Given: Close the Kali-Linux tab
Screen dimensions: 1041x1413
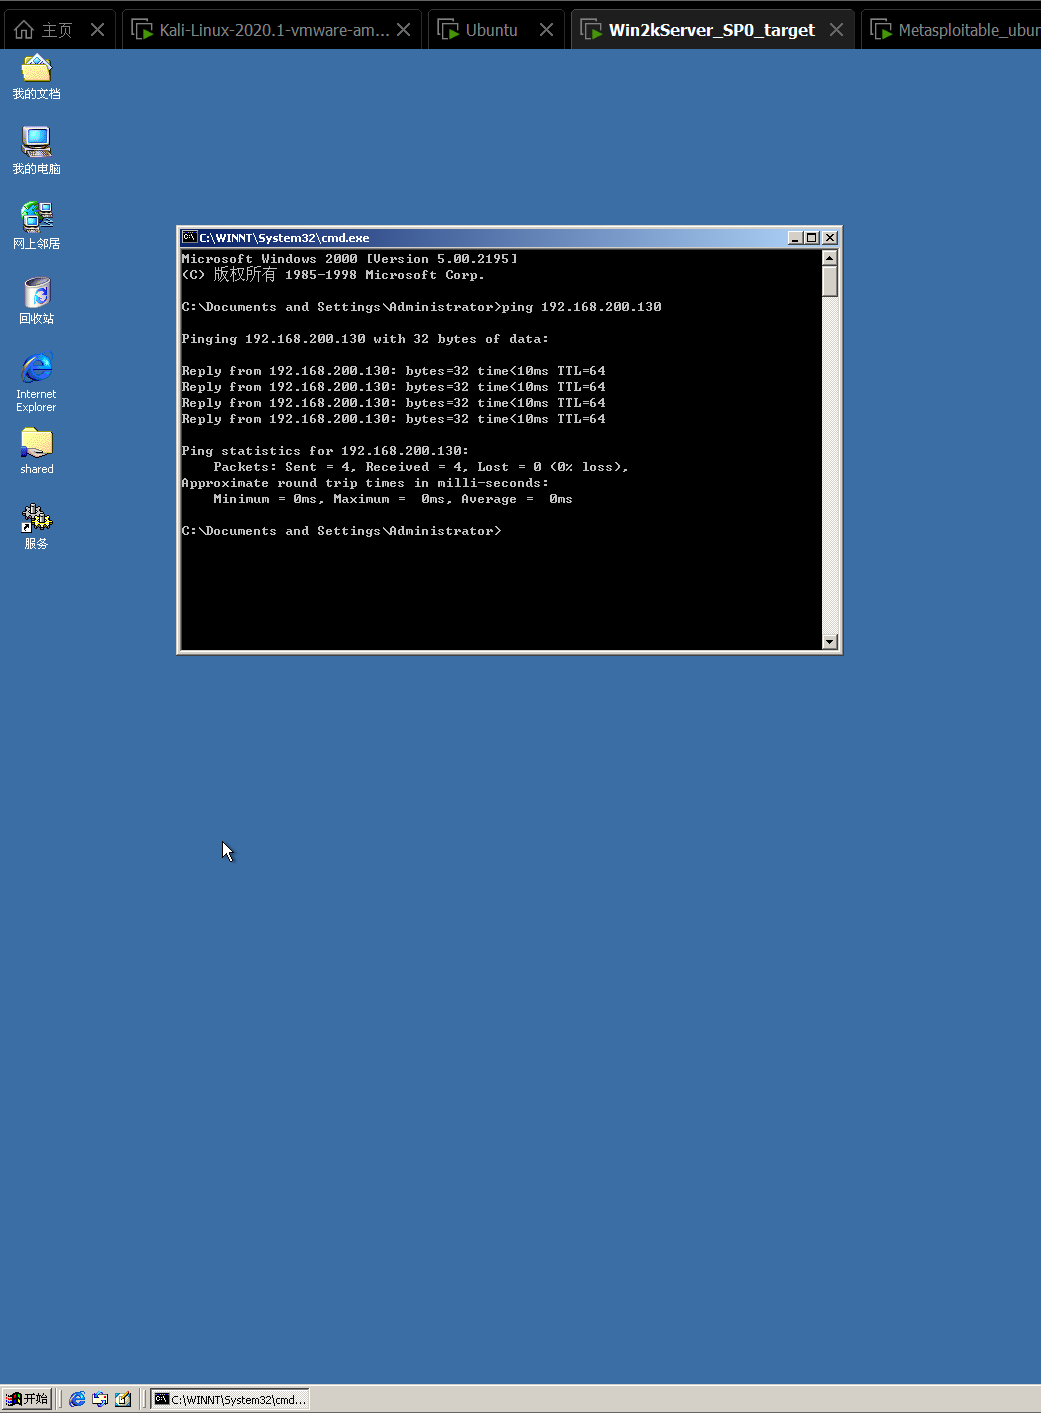Looking at the screenshot, I should pos(403,30).
